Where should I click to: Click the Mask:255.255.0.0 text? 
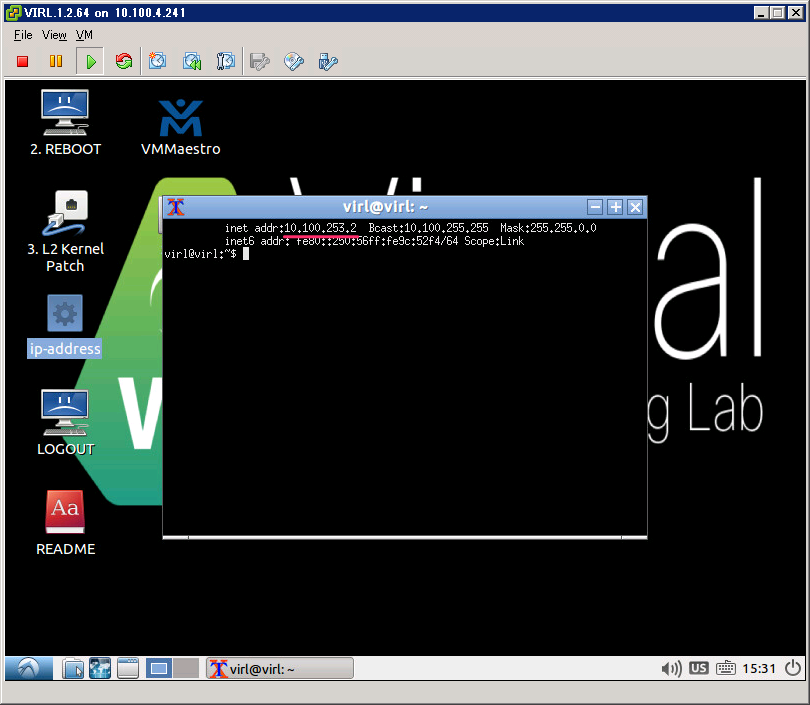[548, 228]
